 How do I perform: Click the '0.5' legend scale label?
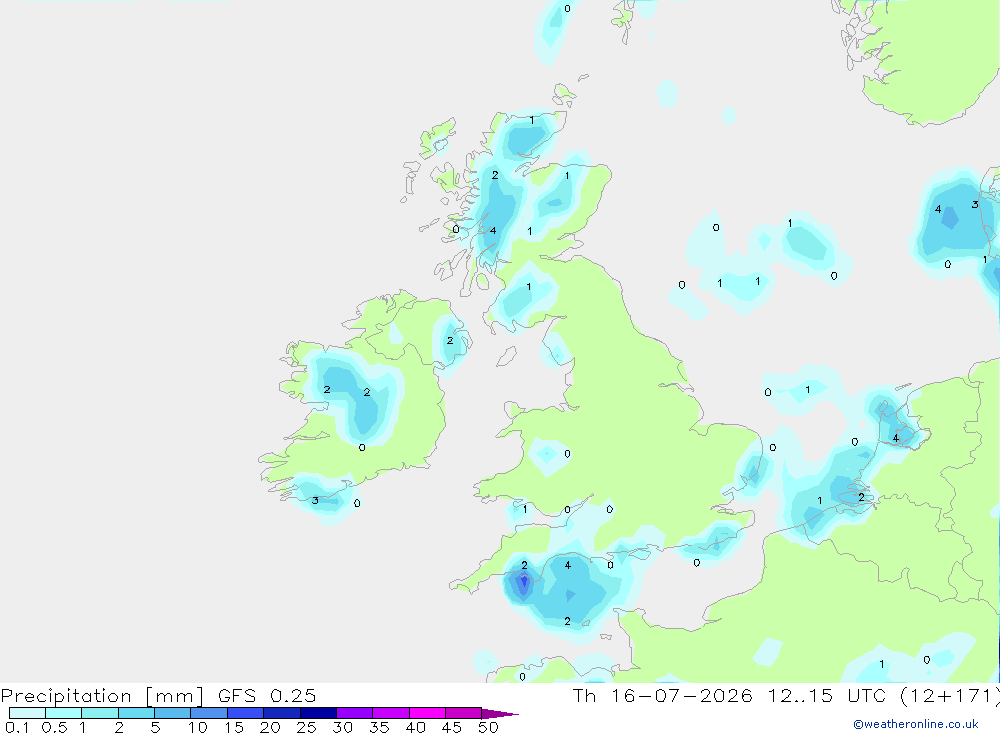coord(54,727)
